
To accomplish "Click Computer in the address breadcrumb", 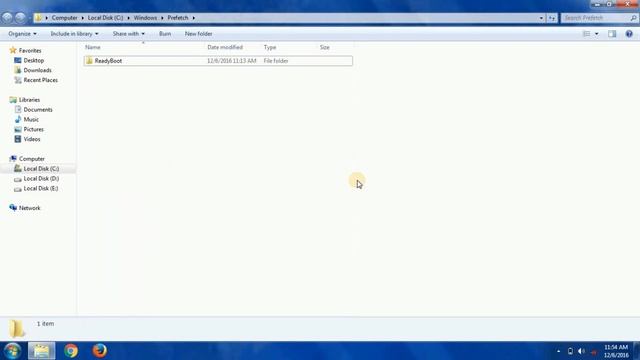I will pyautogui.click(x=64, y=18).
